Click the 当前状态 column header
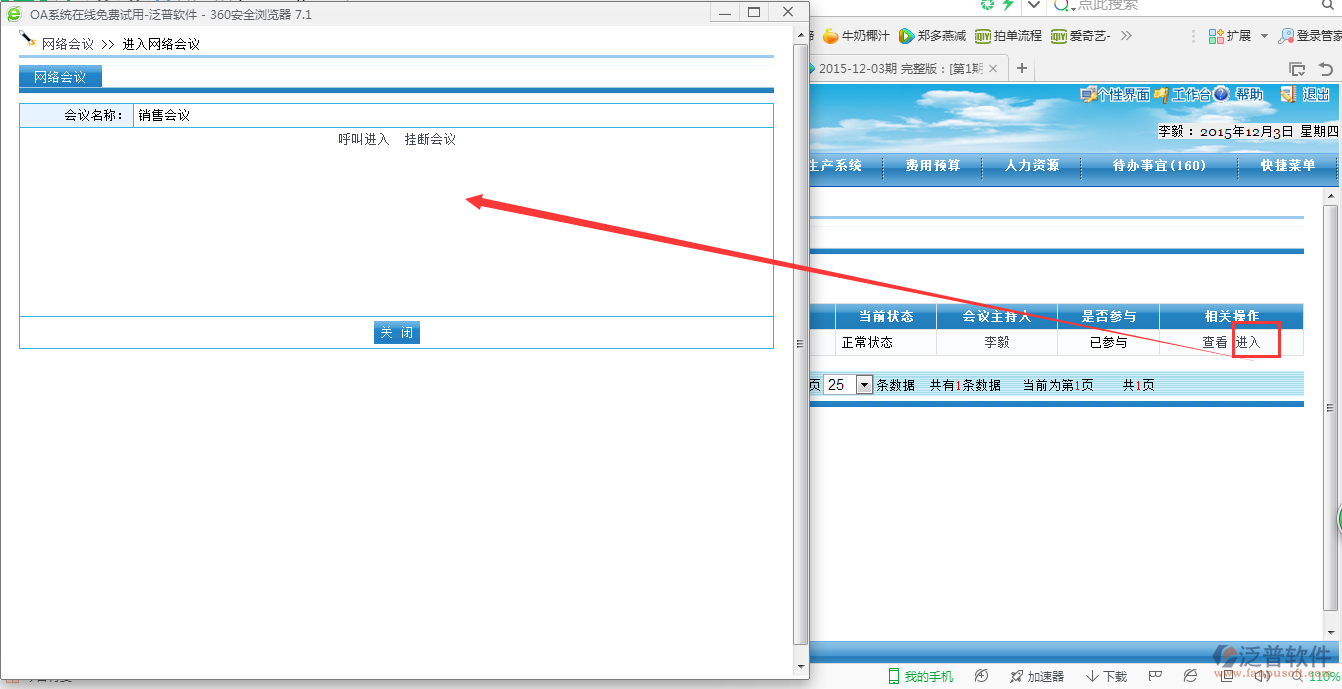The width and height of the screenshot is (1342, 689). [x=886, y=316]
